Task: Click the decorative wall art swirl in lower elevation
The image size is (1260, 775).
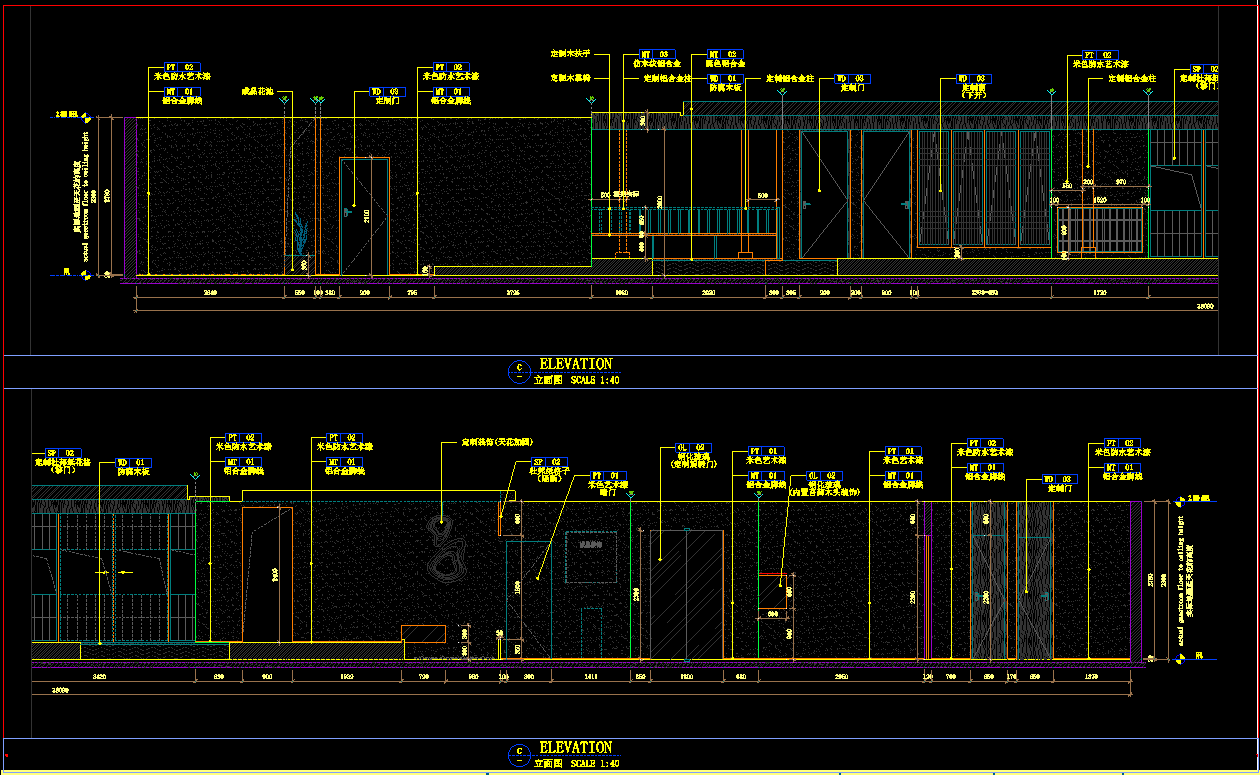Action: (444, 555)
